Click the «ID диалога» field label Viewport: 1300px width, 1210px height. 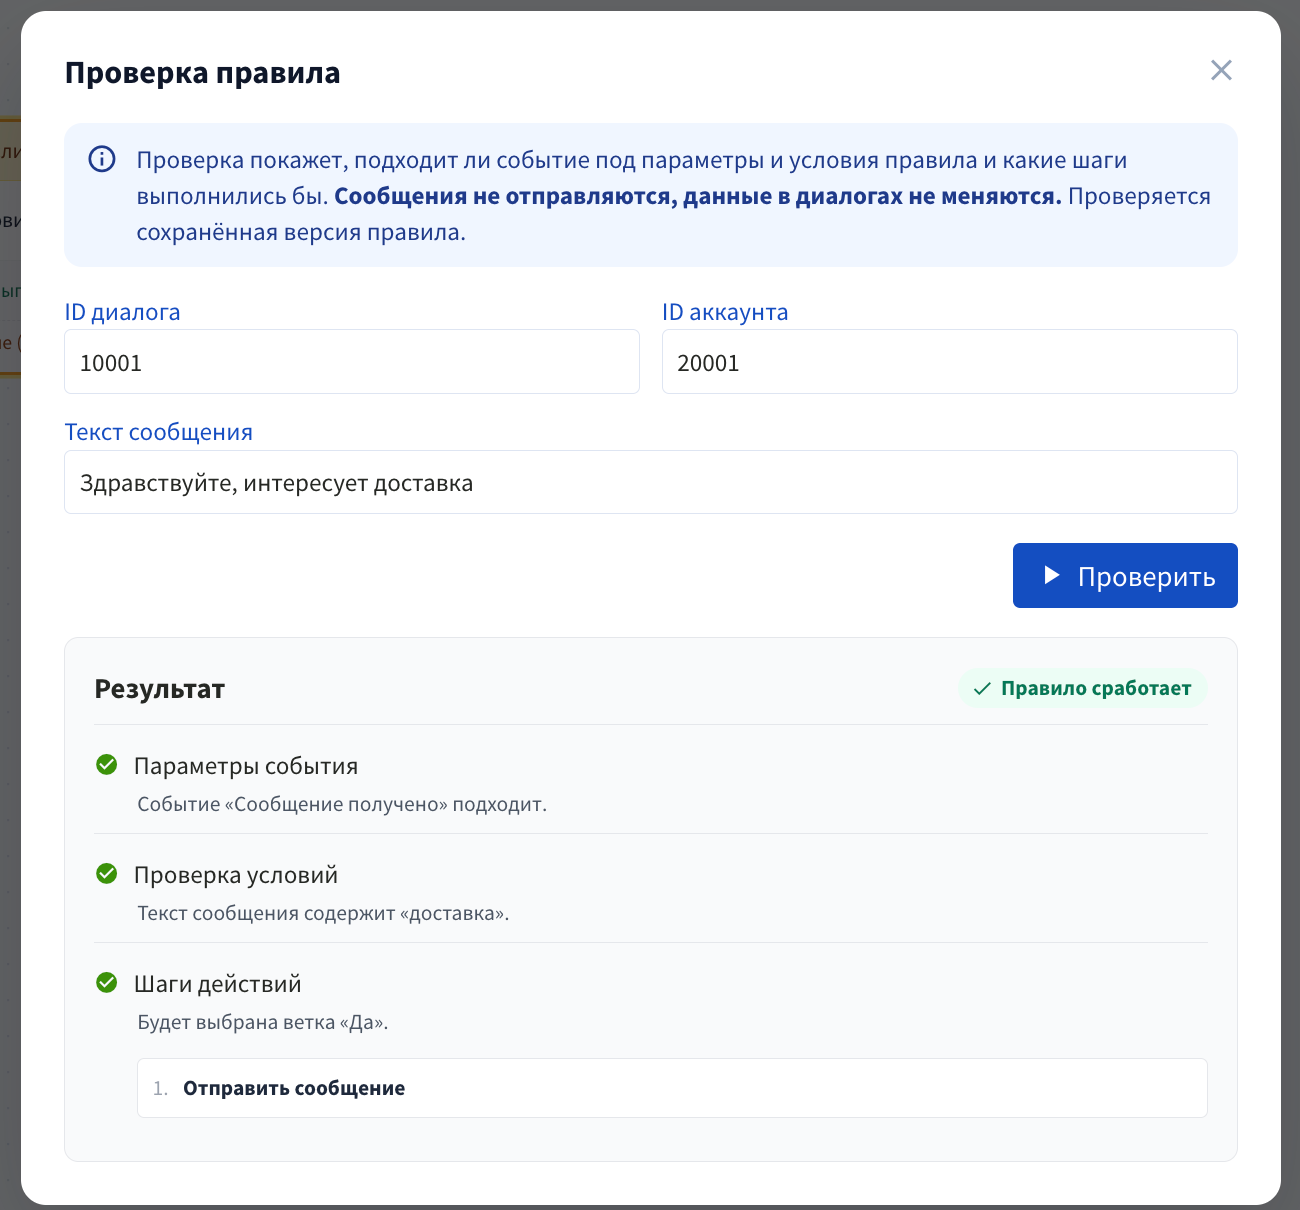pos(123,312)
